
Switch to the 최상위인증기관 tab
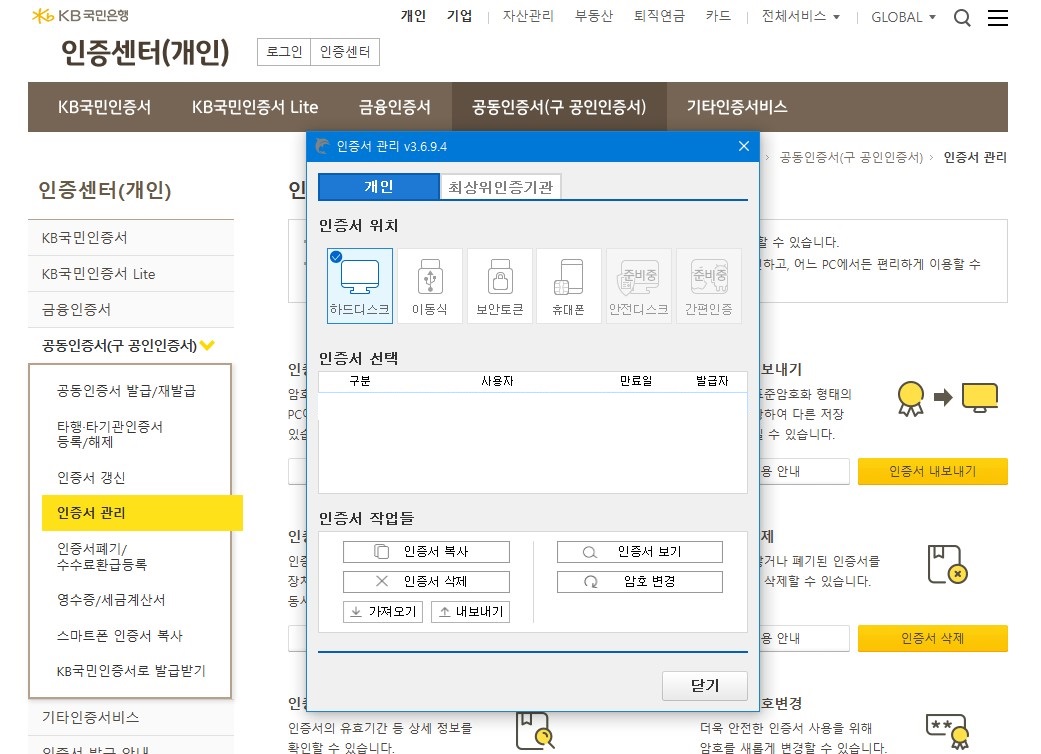point(501,187)
